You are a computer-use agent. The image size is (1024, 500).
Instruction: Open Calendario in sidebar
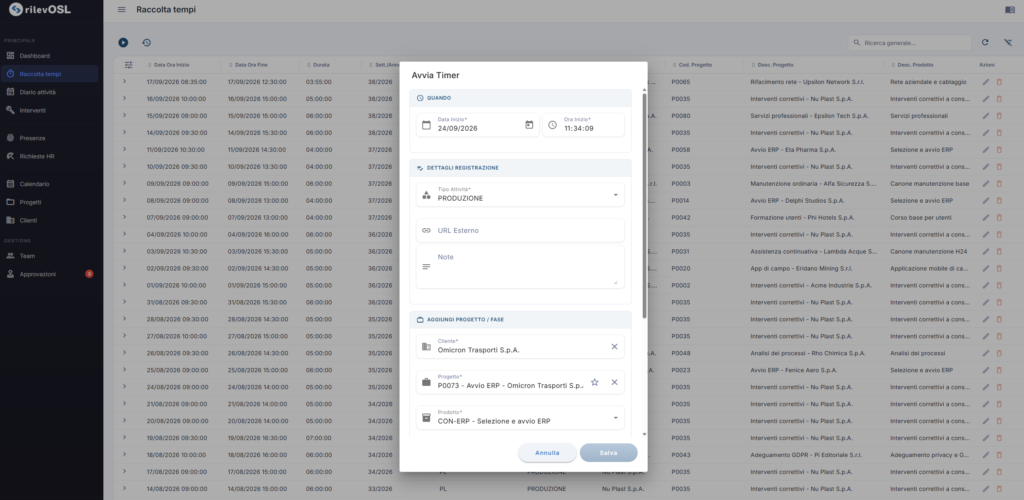(50, 184)
